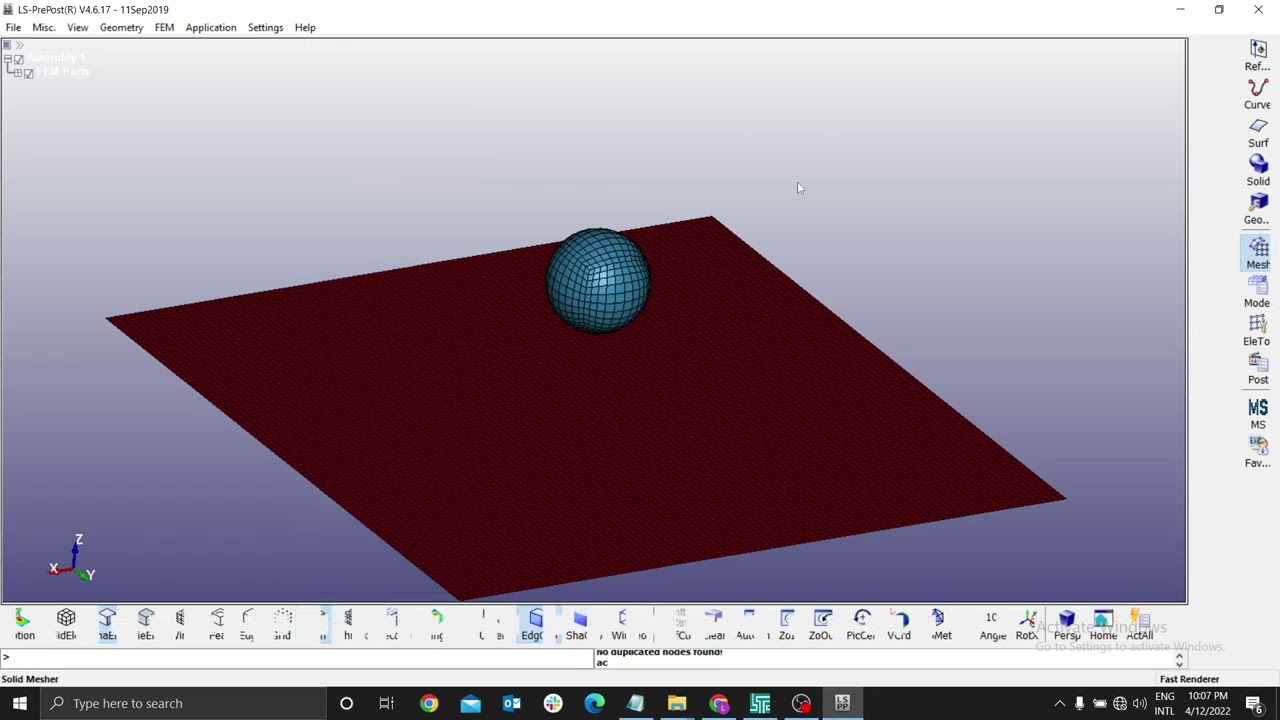Open the Post toolbar icon
1280x720 pixels.
point(1258,369)
